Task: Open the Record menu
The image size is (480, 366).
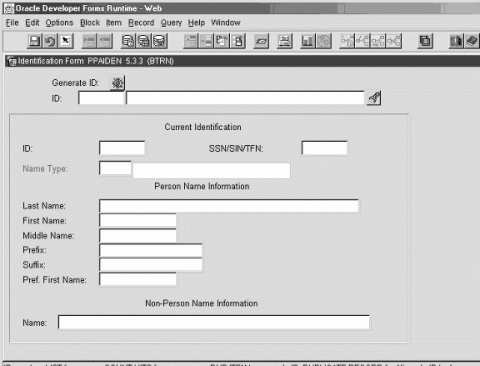Action: pos(141,23)
